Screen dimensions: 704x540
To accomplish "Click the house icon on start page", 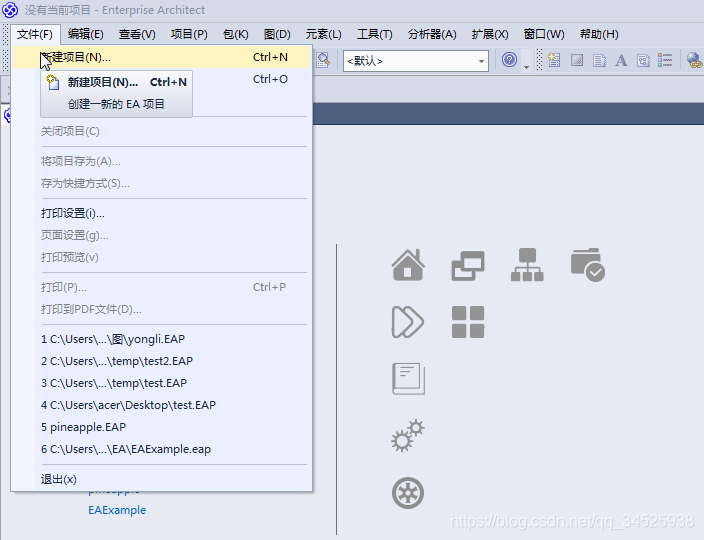I will point(408,265).
